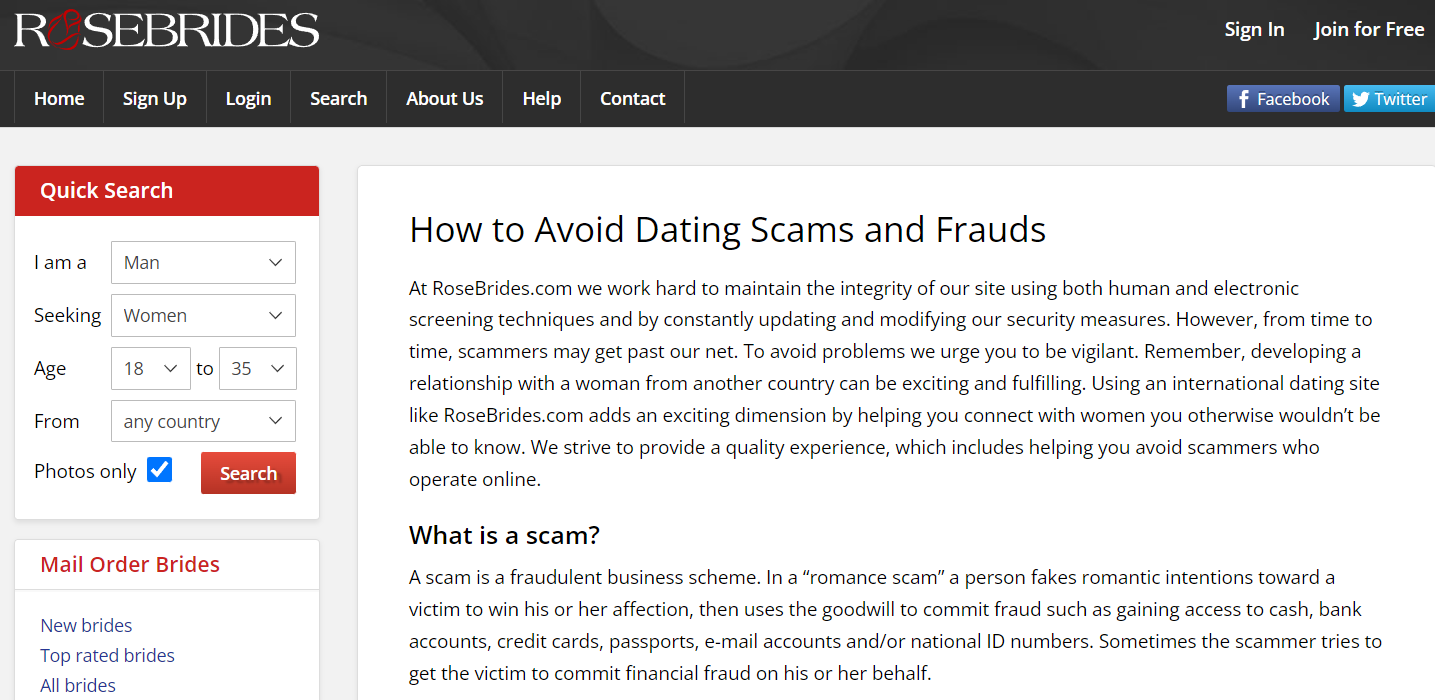
Task: Select the About Us menu item
Action: click(444, 98)
